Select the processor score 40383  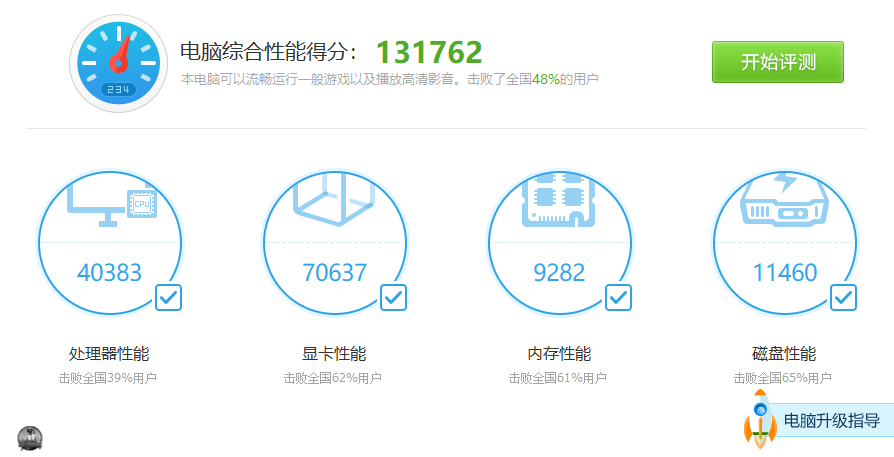tap(109, 272)
